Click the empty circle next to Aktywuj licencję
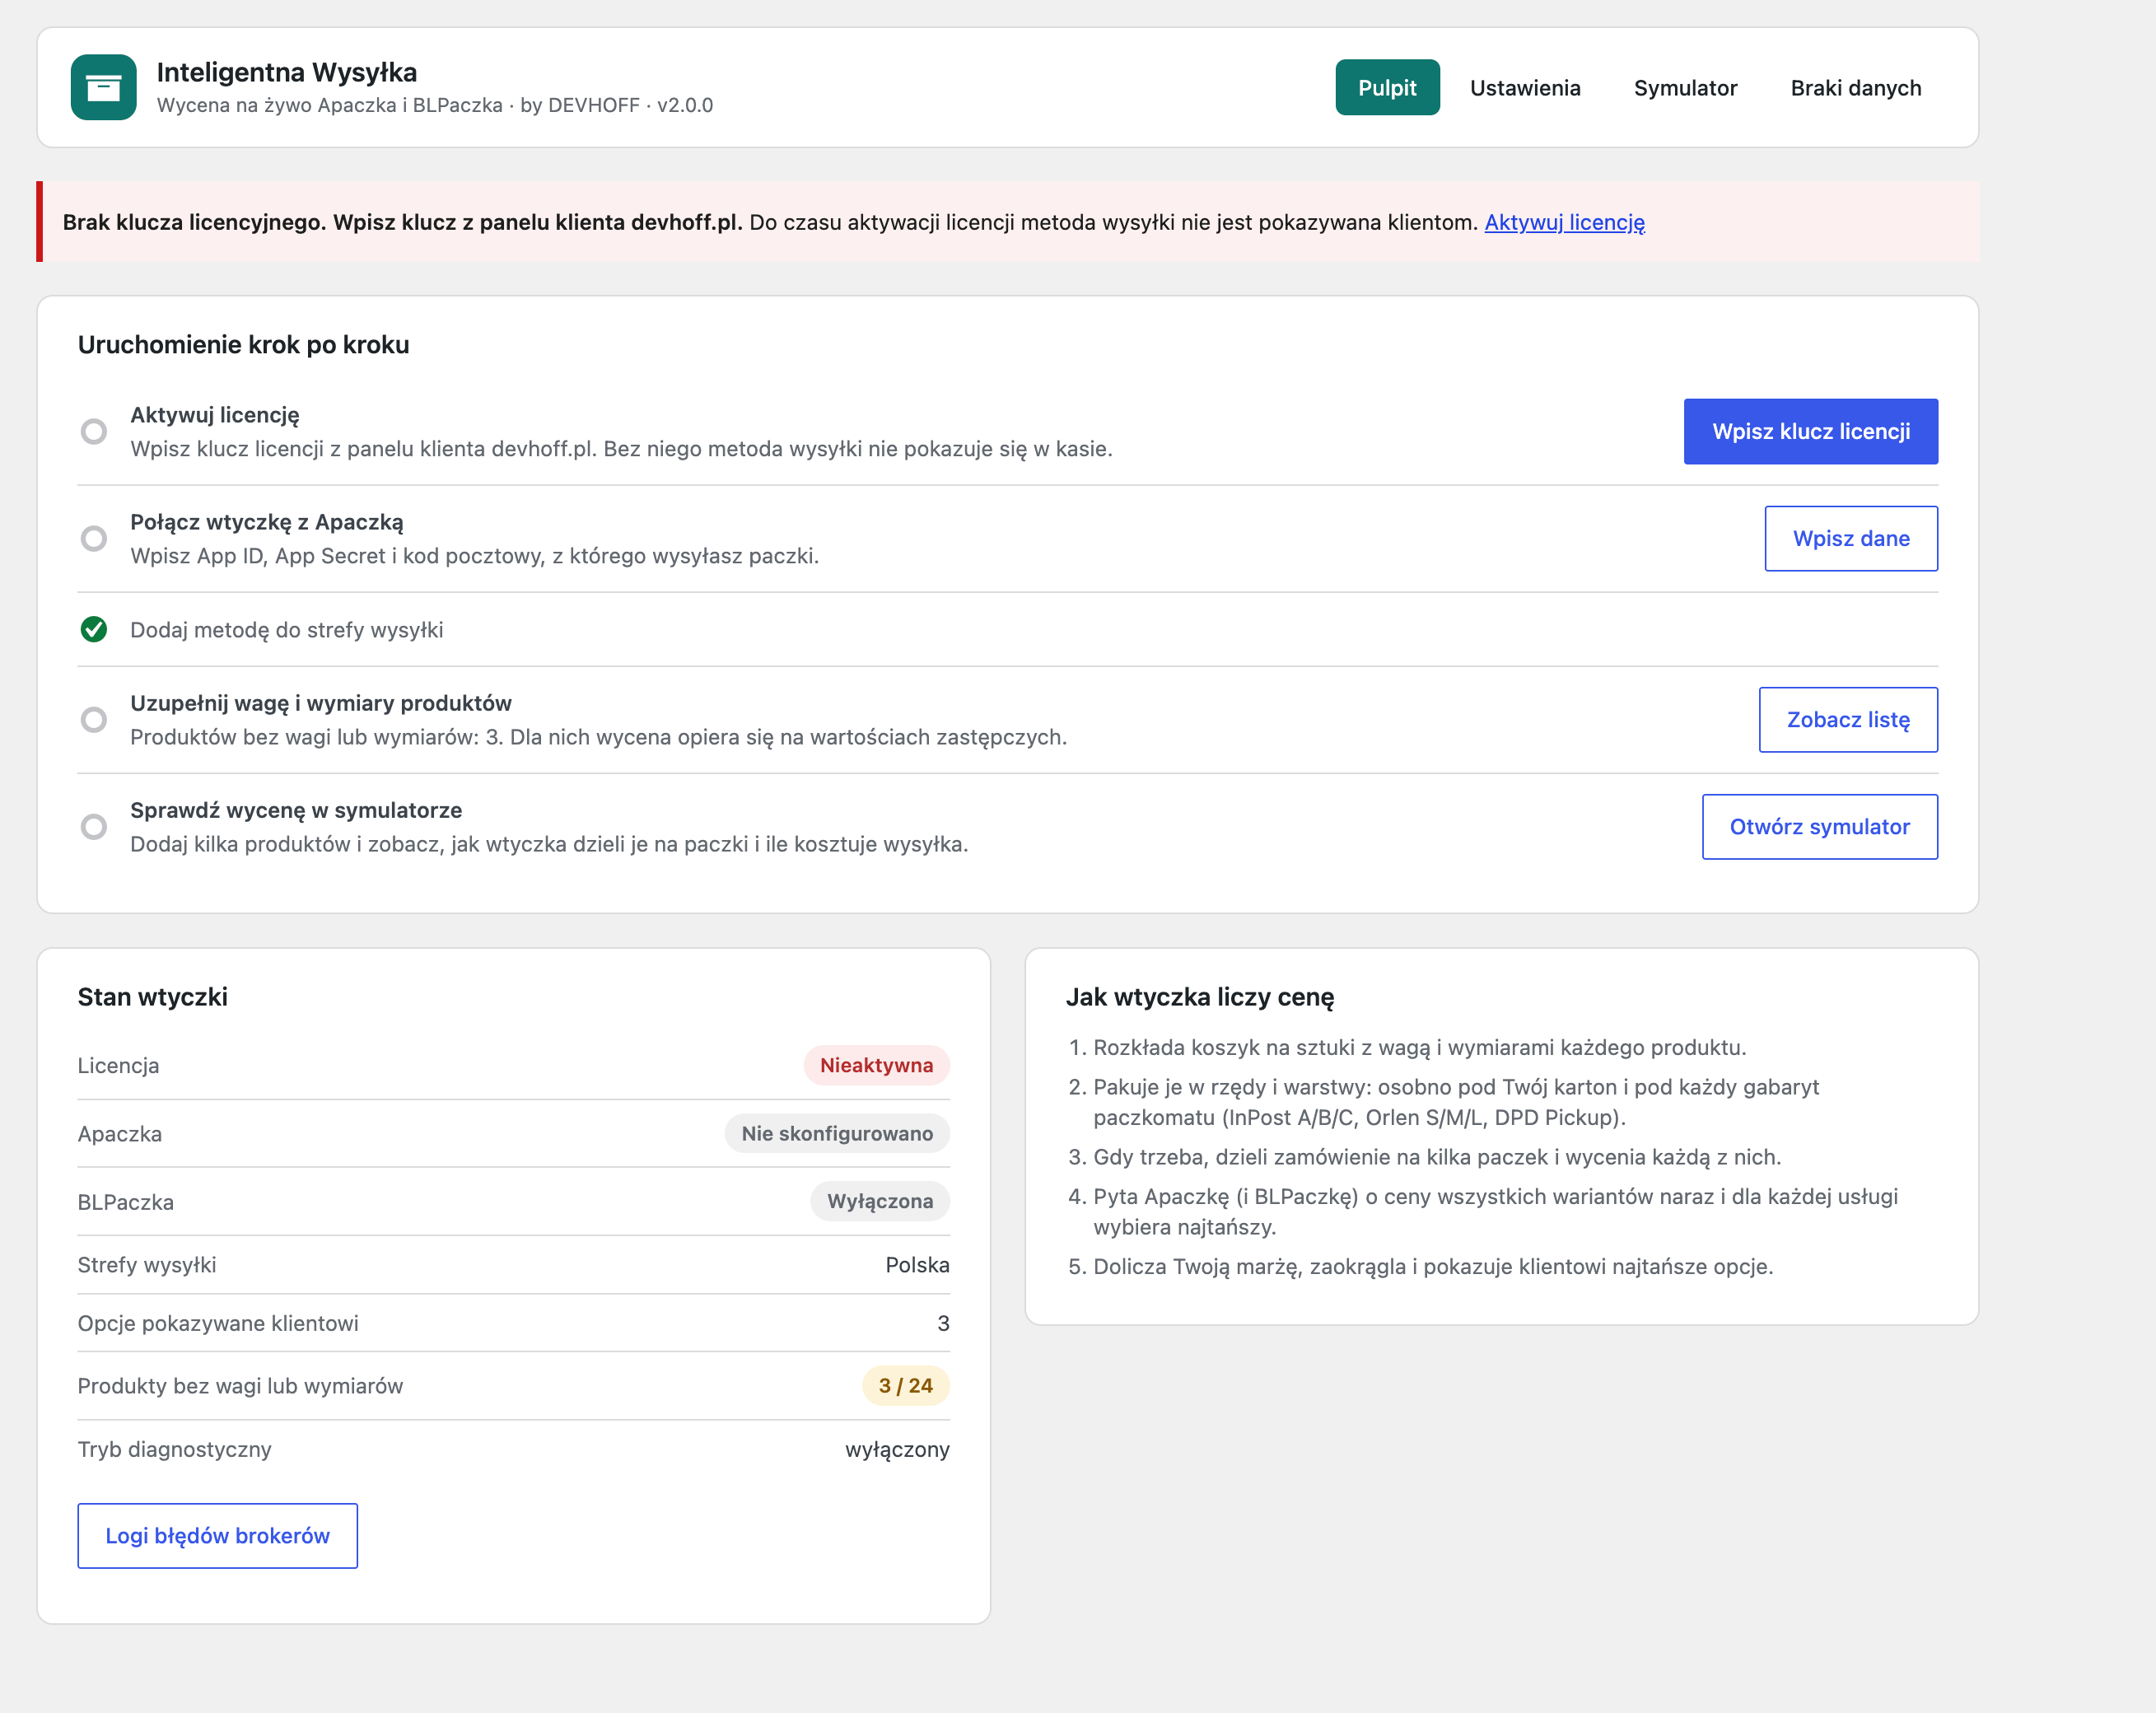This screenshot has width=2156, height=1713. (x=94, y=431)
